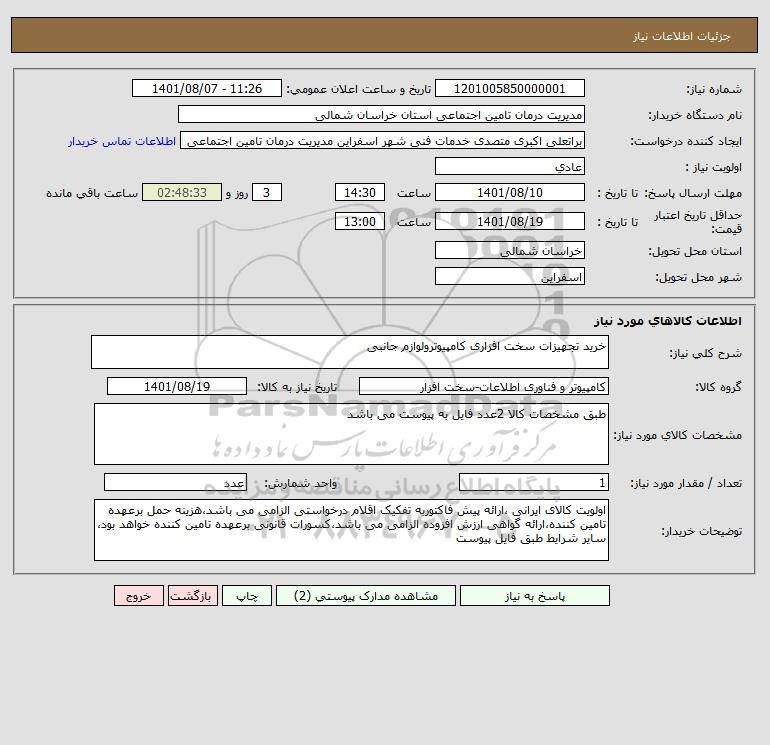This screenshot has width=770, height=745.
Task: Click the request creator field براتعلی اکبری
Action: coord(383,140)
